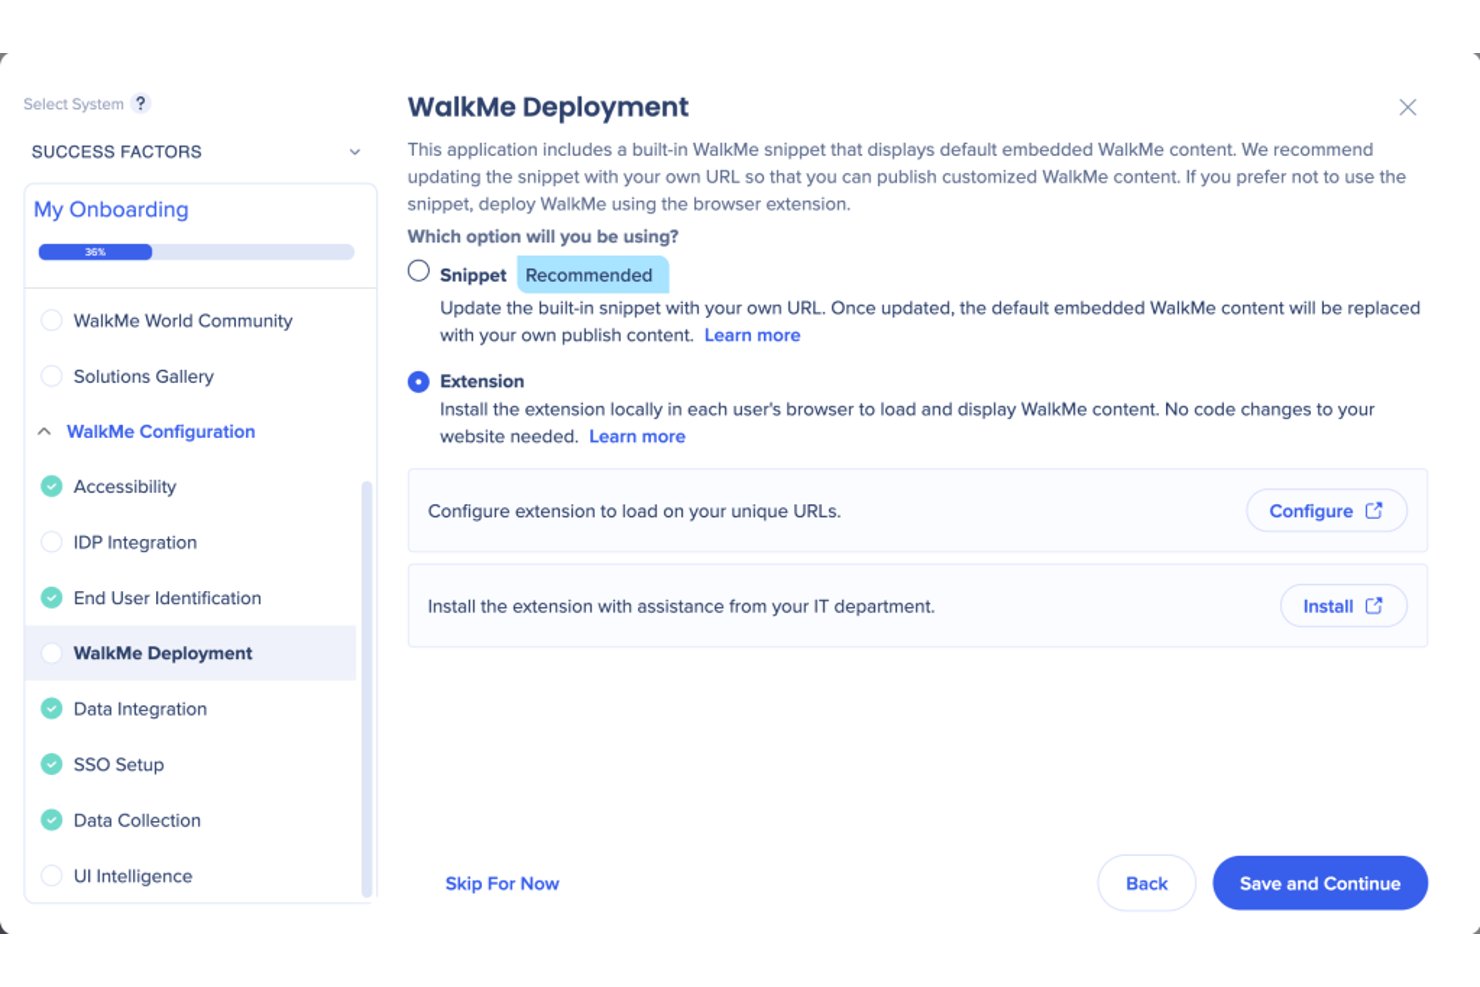Open the UI Intelligence step
Screen dimensions: 1480x987
click(x=133, y=876)
